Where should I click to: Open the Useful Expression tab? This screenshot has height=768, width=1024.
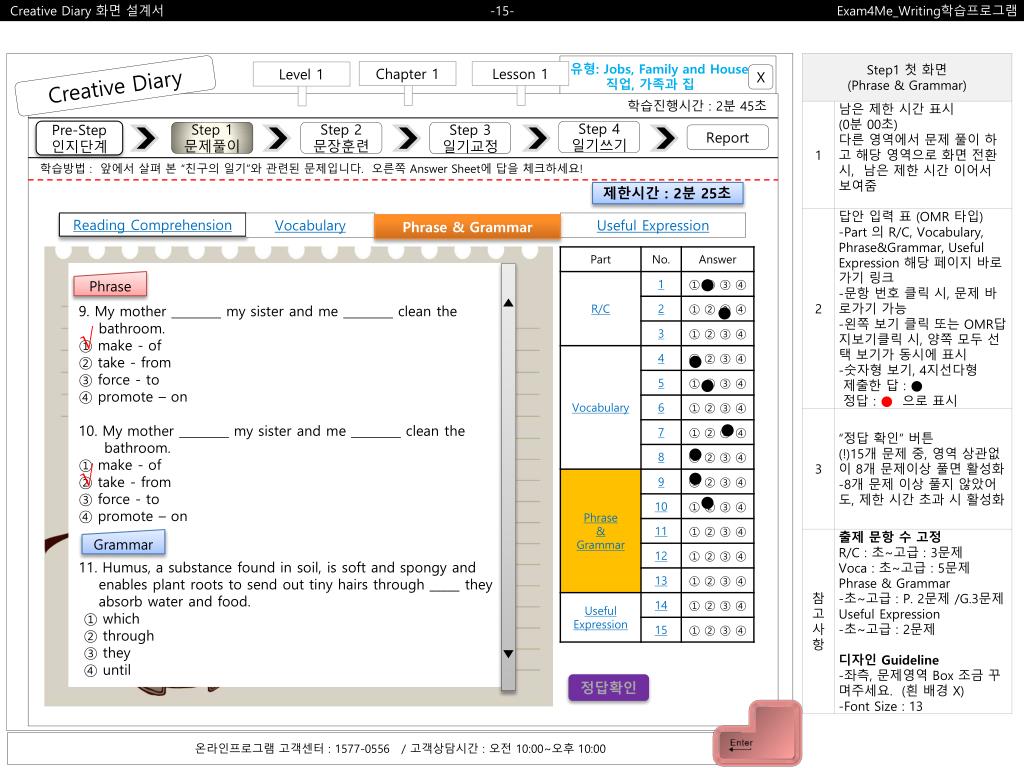tap(652, 225)
